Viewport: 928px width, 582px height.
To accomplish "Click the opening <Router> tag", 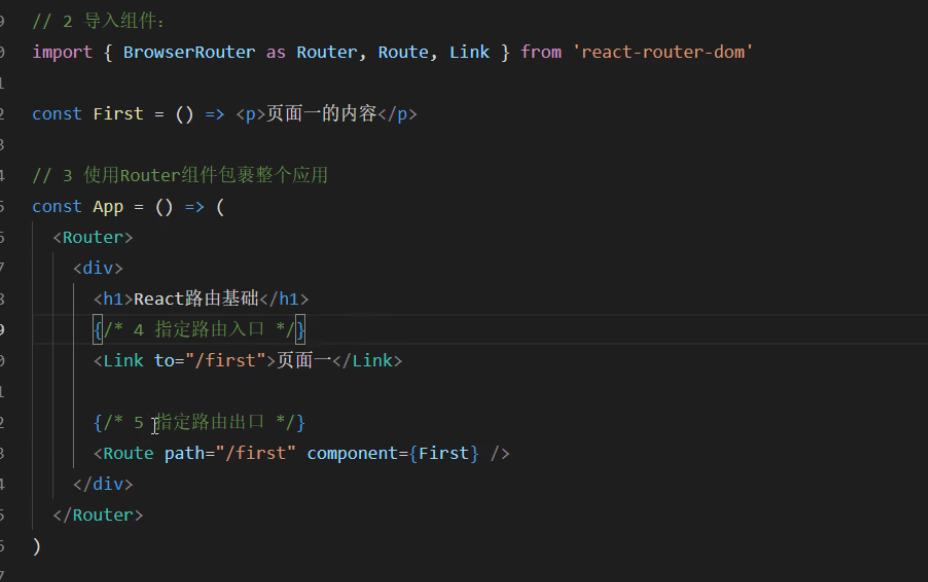I will click(93, 238).
